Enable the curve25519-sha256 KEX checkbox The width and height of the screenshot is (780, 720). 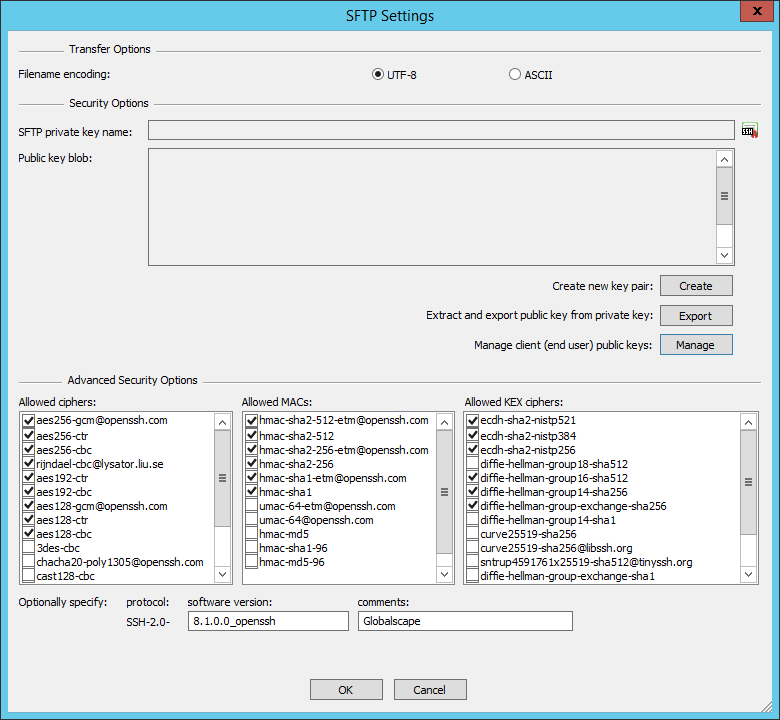click(473, 534)
